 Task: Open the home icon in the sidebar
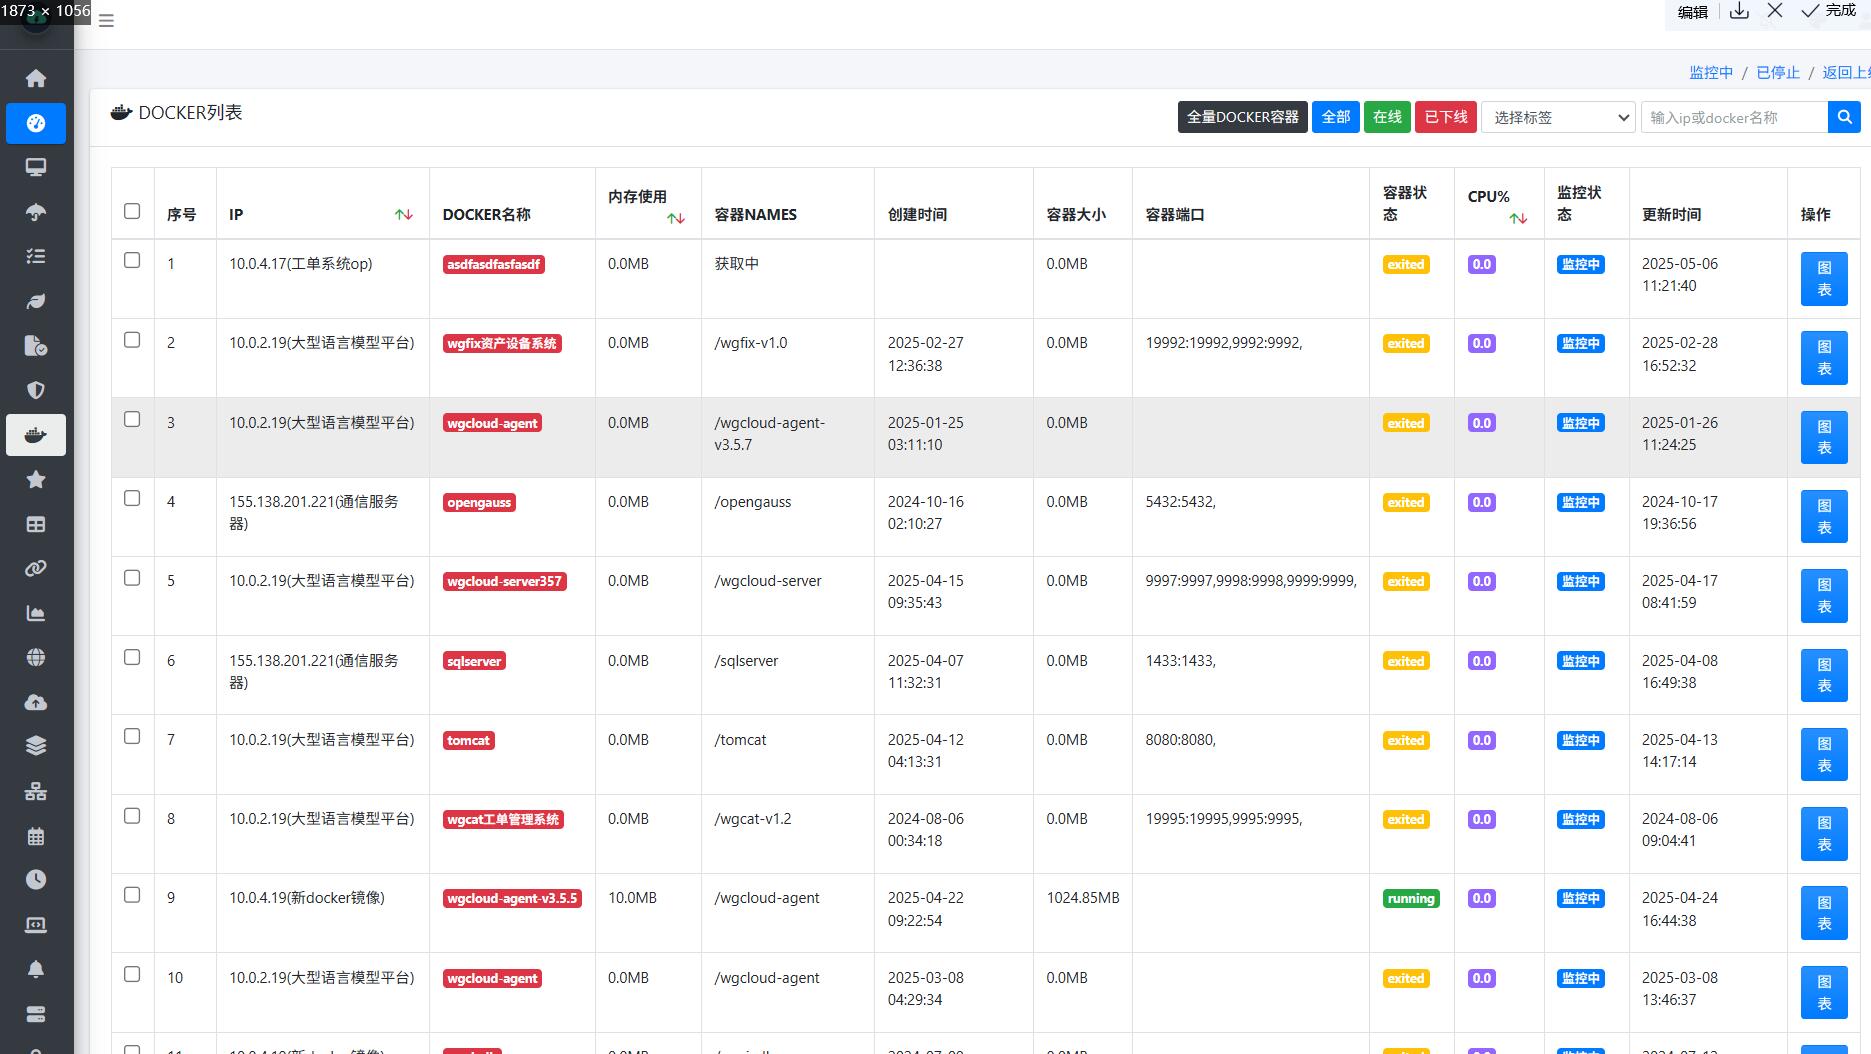(x=36, y=77)
